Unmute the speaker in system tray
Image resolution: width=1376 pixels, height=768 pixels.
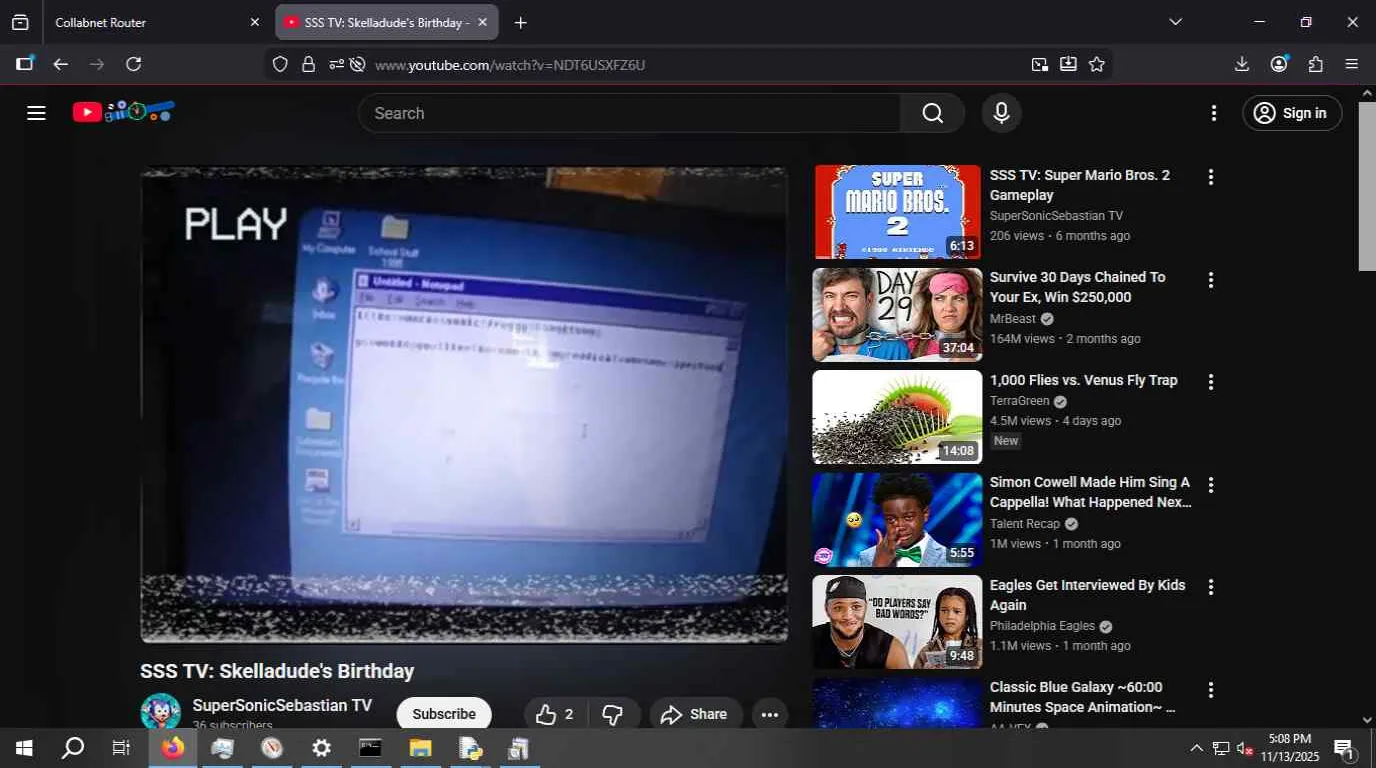pyautogui.click(x=1245, y=748)
